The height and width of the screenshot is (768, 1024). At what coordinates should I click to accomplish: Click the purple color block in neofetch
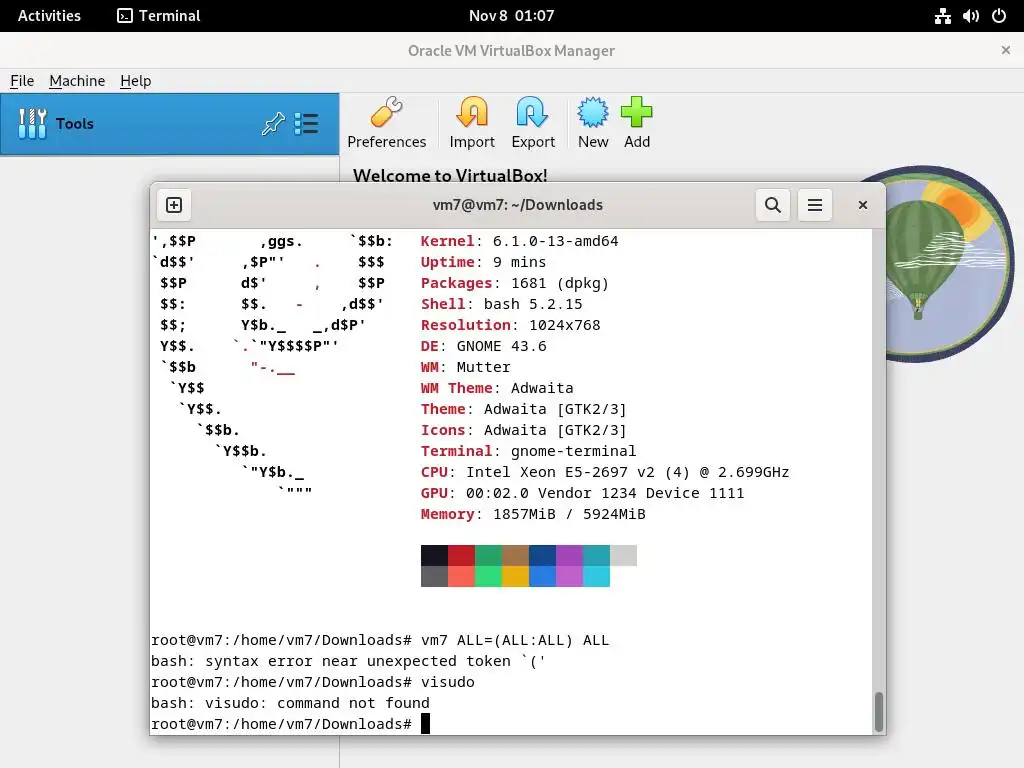pyautogui.click(x=569, y=555)
